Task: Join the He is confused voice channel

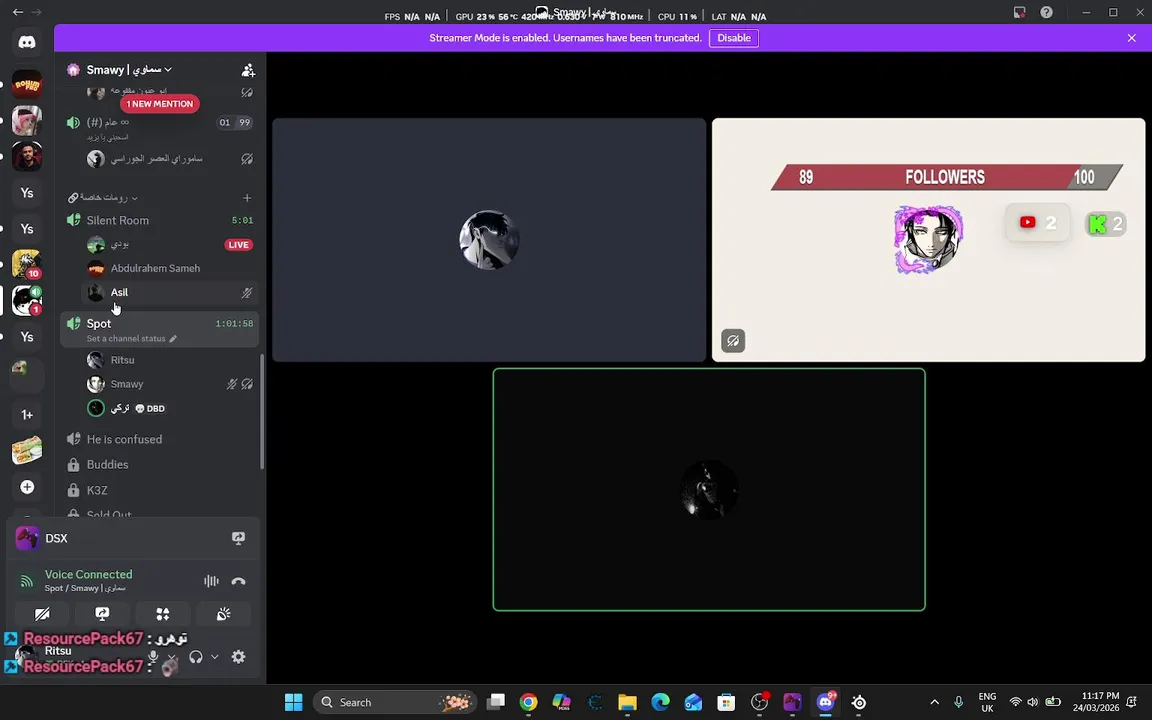Action: 159,439
